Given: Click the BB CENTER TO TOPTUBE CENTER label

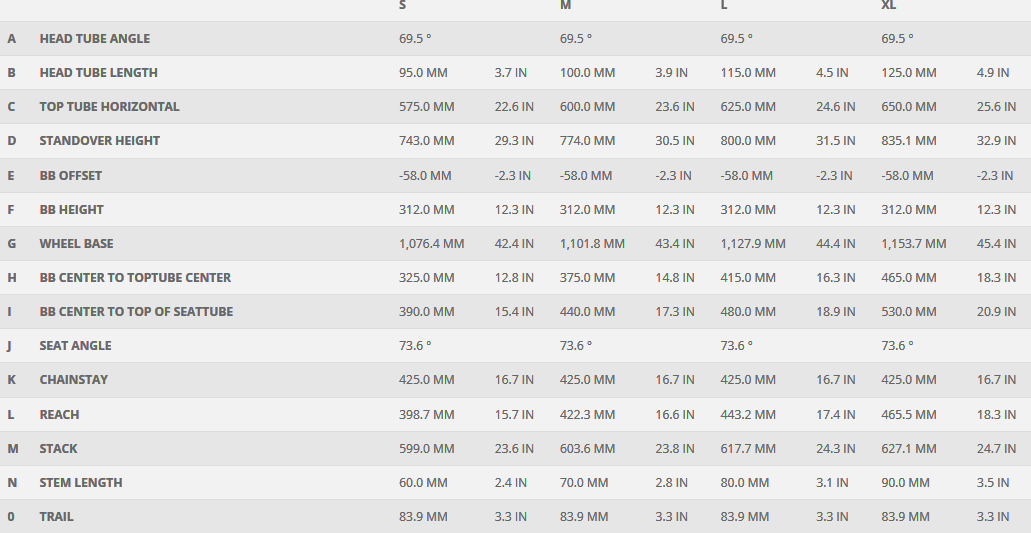Looking at the screenshot, I should (x=135, y=278).
